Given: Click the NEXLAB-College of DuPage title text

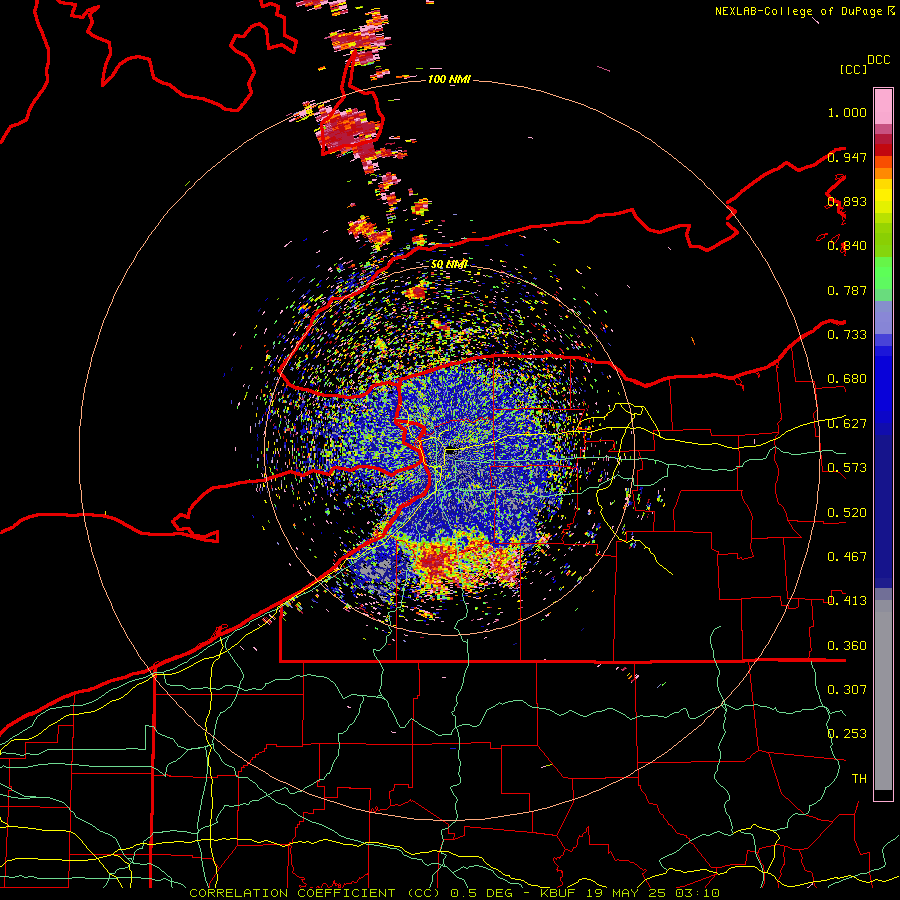Looking at the screenshot, I should pyautogui.click(x=799, y=11).
